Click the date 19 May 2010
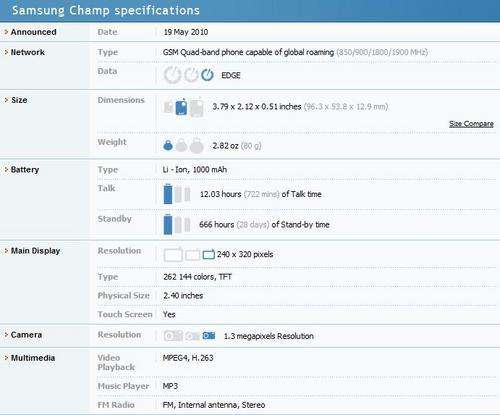 click(x=186, y=32)
